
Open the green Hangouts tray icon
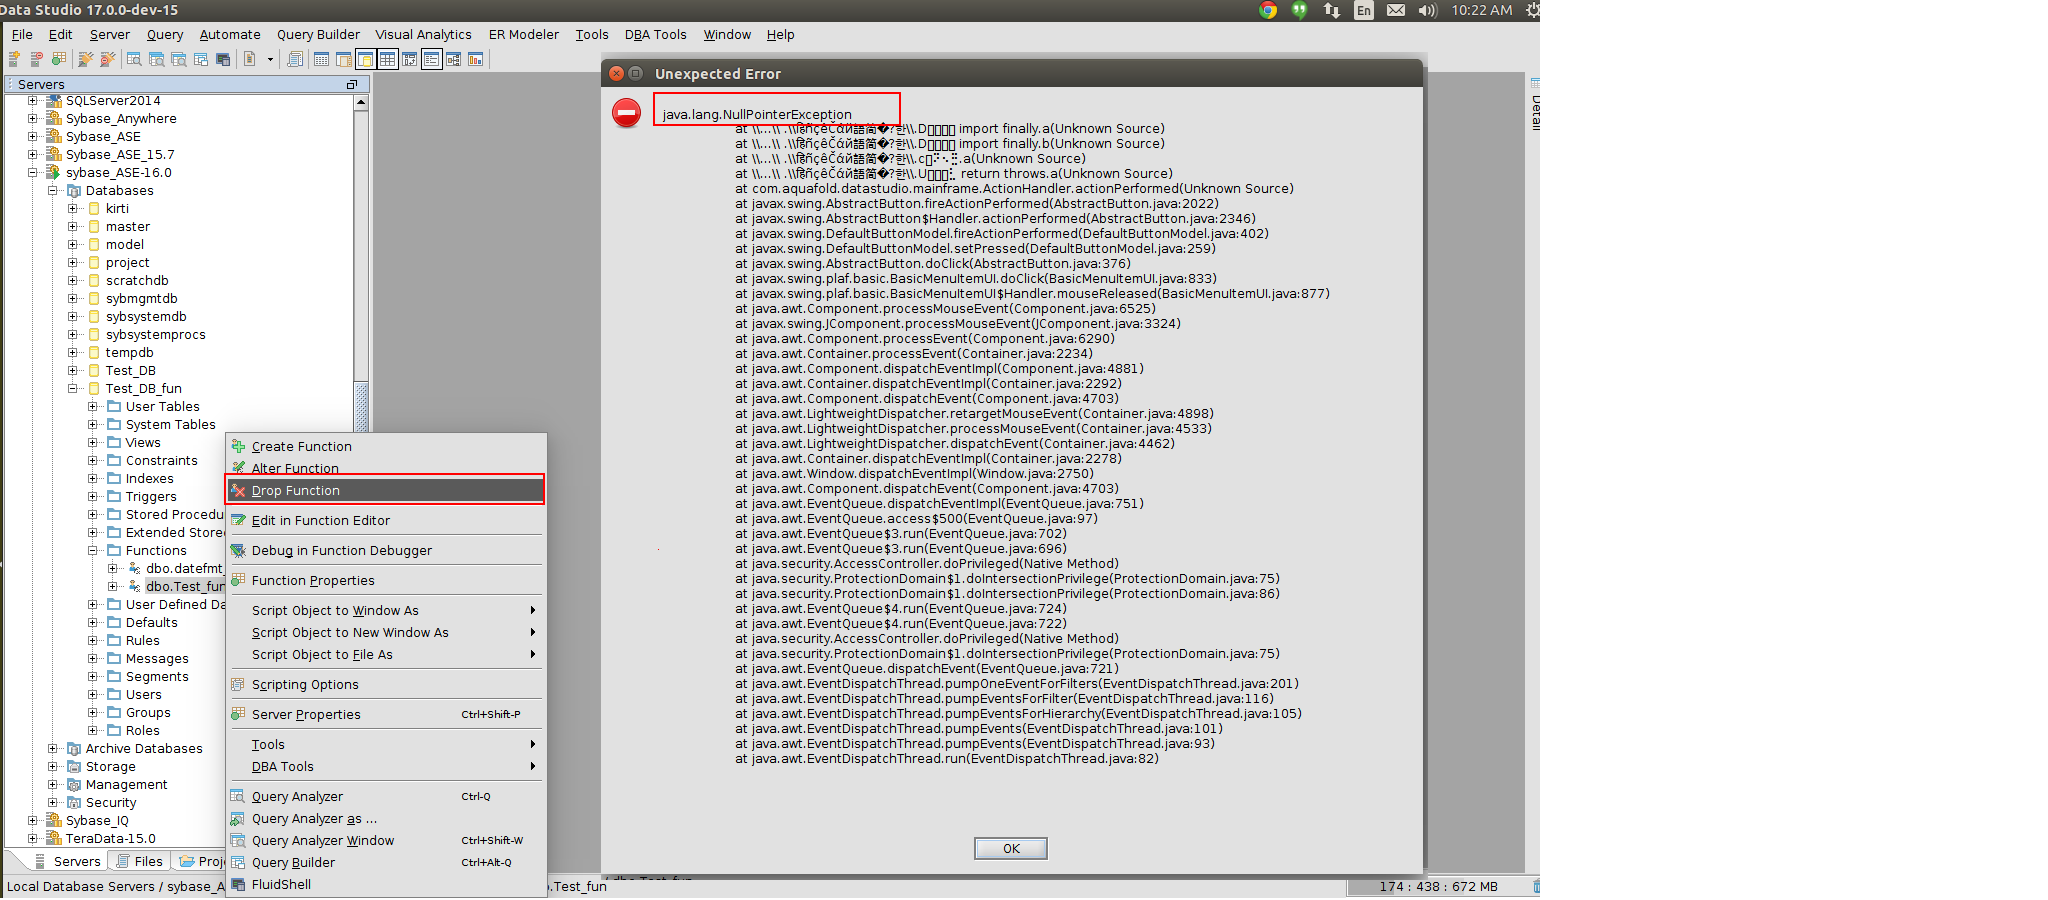click(1299, 10)
